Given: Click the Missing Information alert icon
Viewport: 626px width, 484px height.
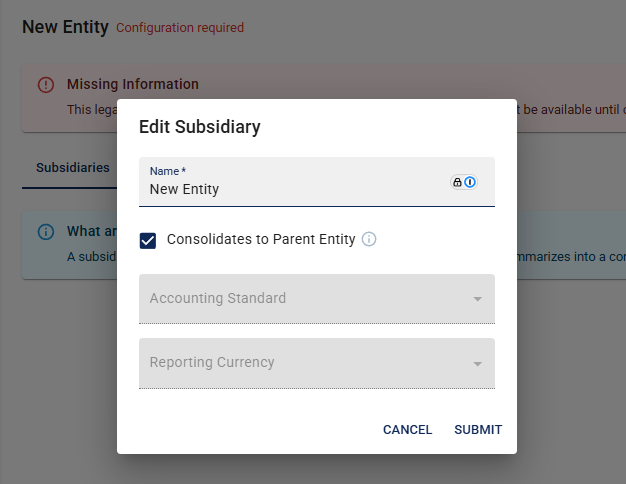Looking at the screenshot, I should pos(46,85).
